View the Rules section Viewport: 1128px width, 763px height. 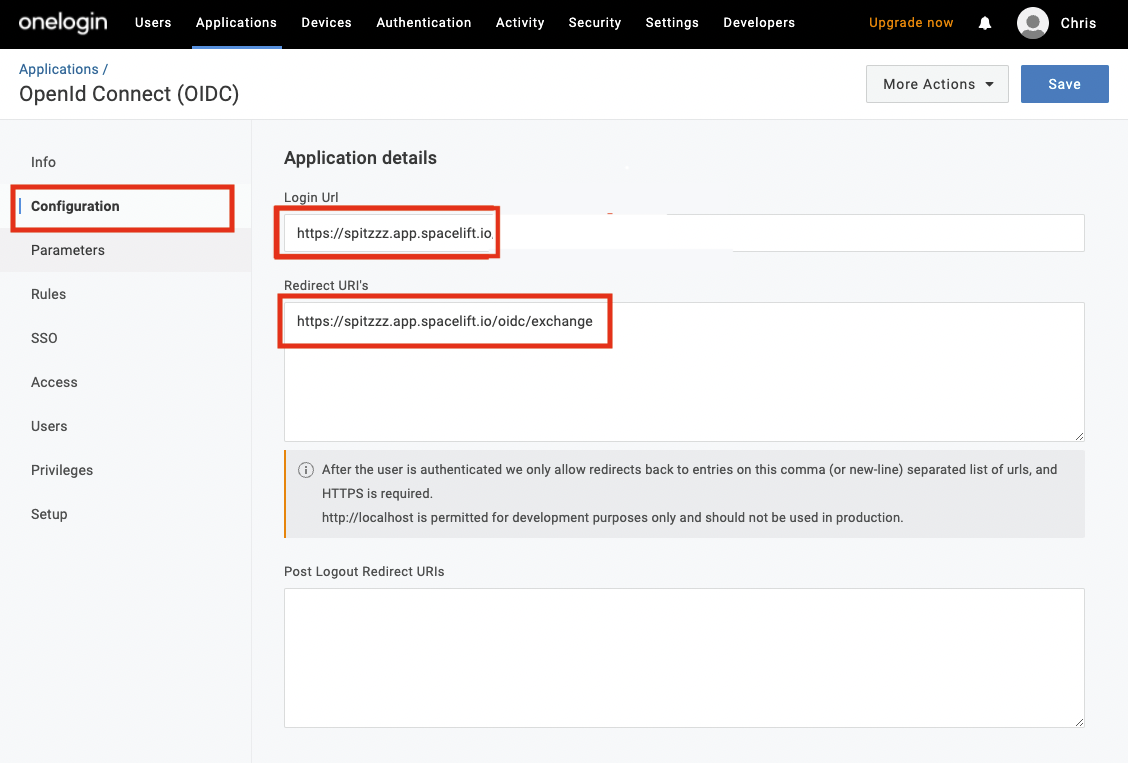(x=48, y=294)
